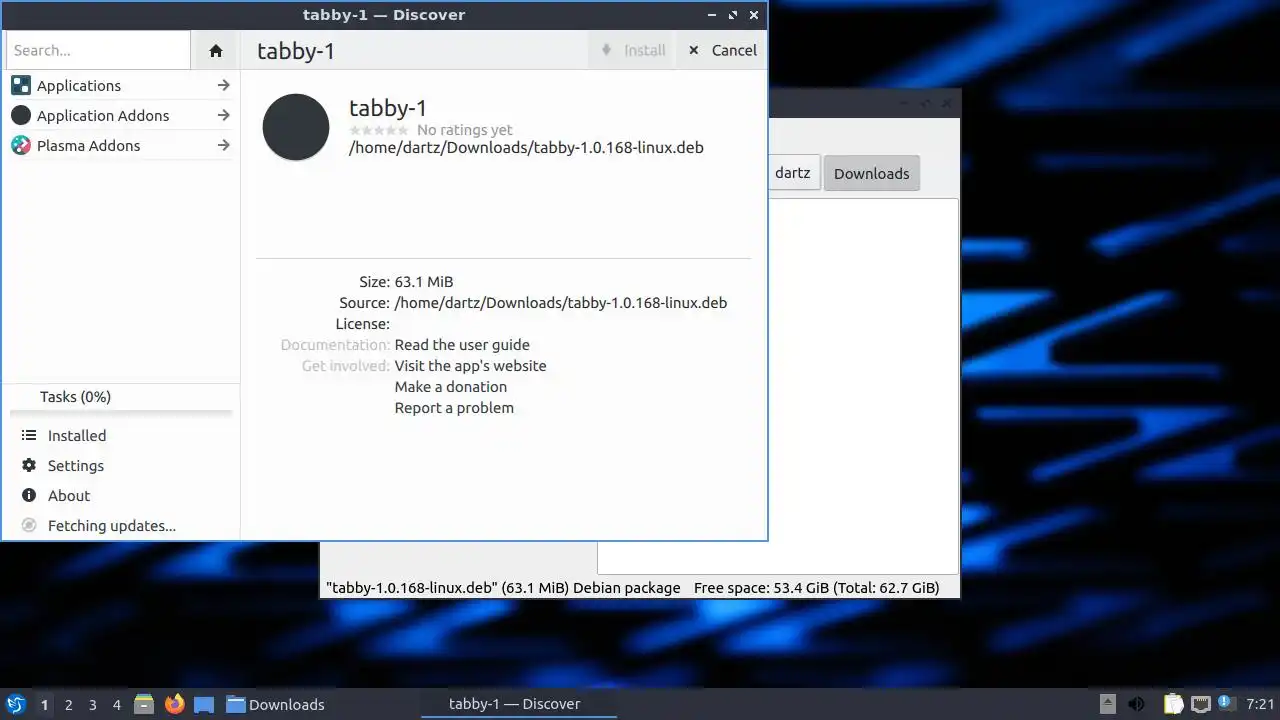Open the update notifier tray icon

(1225, 703)
